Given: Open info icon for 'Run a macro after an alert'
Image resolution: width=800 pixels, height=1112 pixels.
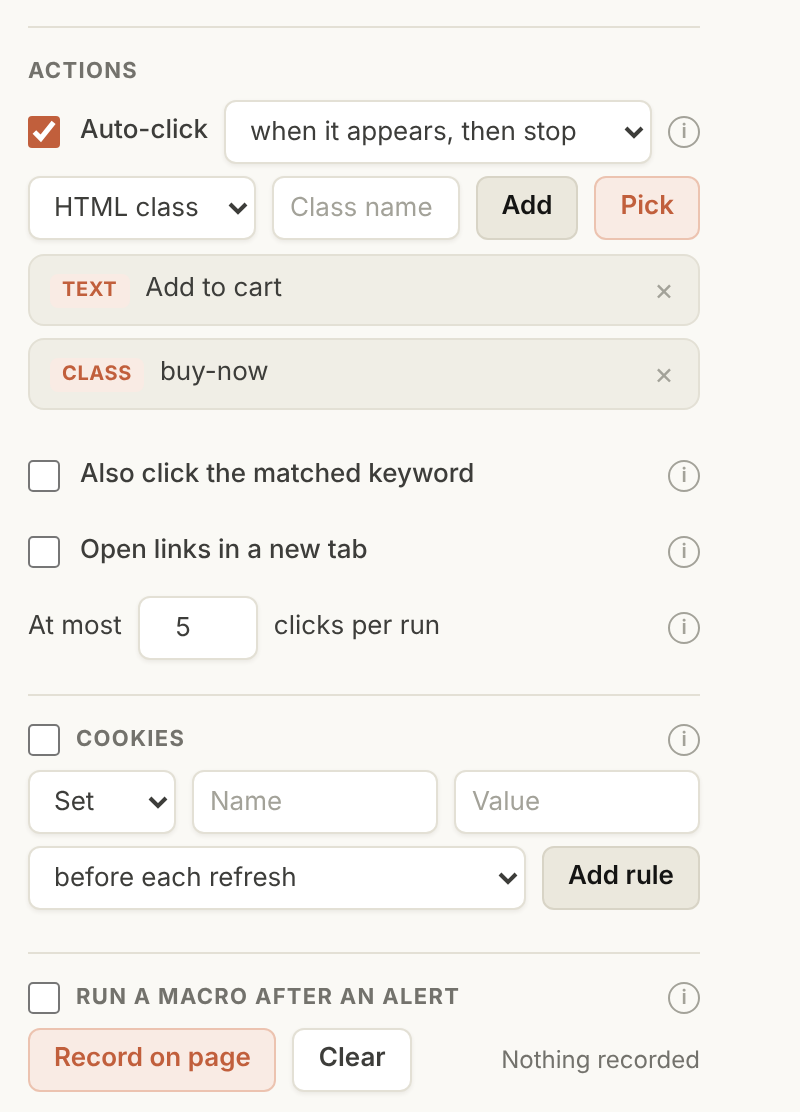Looking at the screenshot, I should [684, 998].
